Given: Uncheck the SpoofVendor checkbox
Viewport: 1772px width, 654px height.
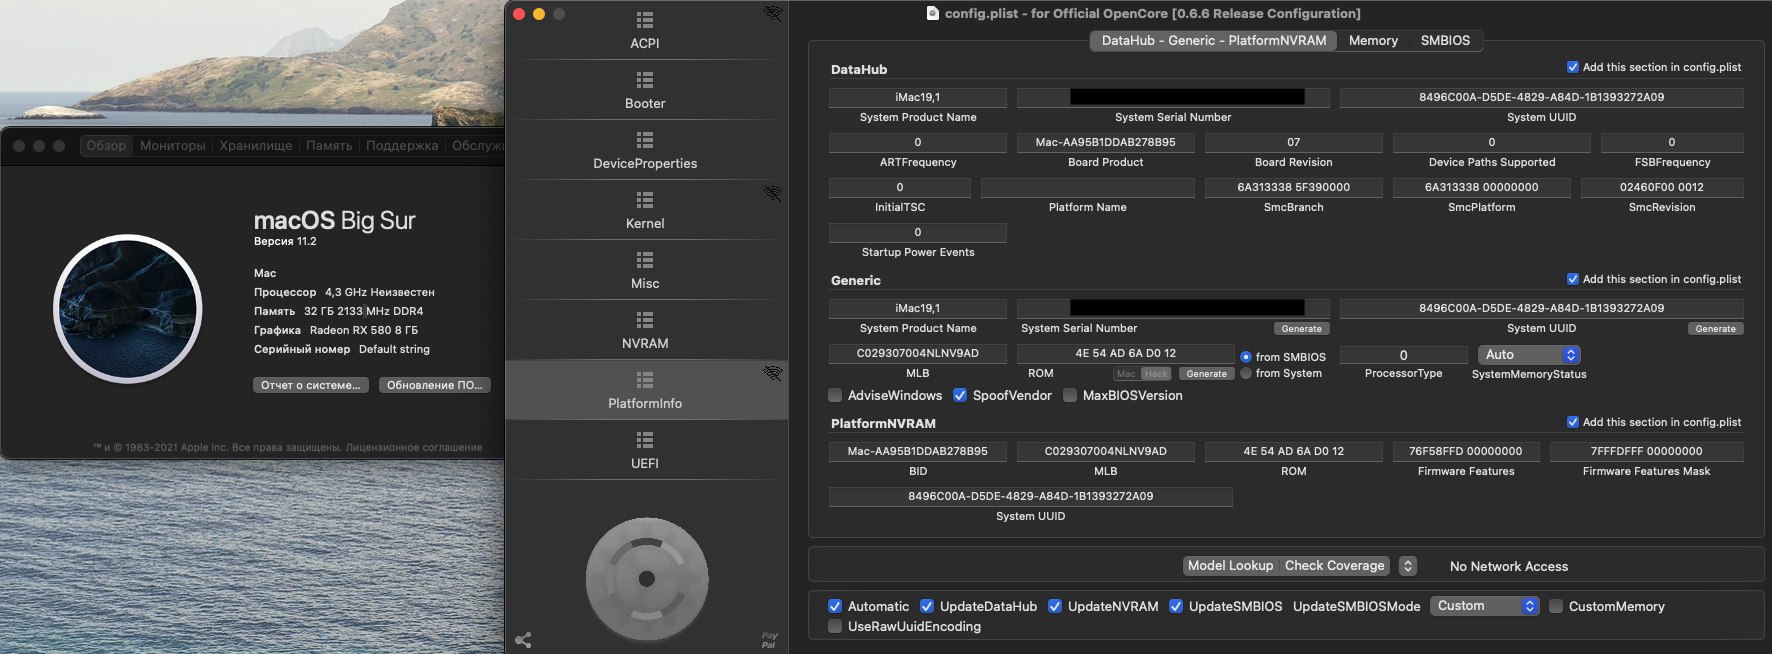Looking at the screenshot, I should (x=960, y=396).
